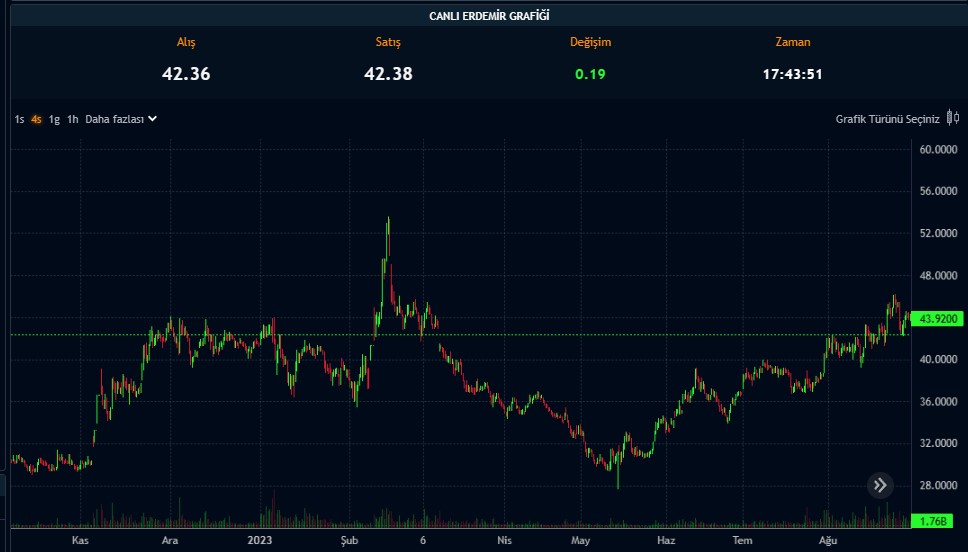This screenshot has width=968, height=552.
Task: Switch to the 4s timeframe
Action: click(x=36, y=119)
